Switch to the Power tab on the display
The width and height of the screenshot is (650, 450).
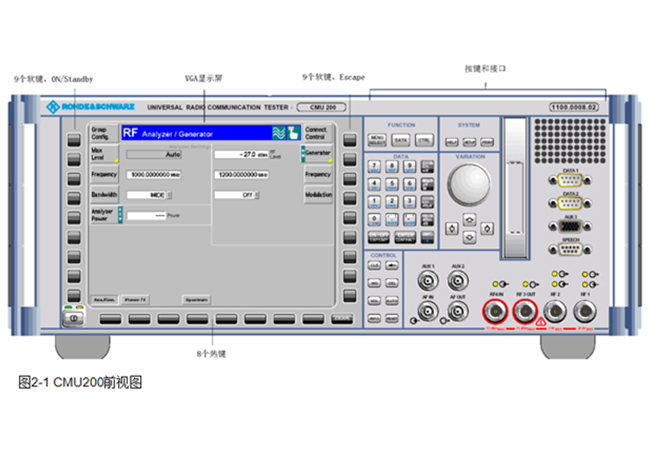pyautogui.click(x=135, y=300)
